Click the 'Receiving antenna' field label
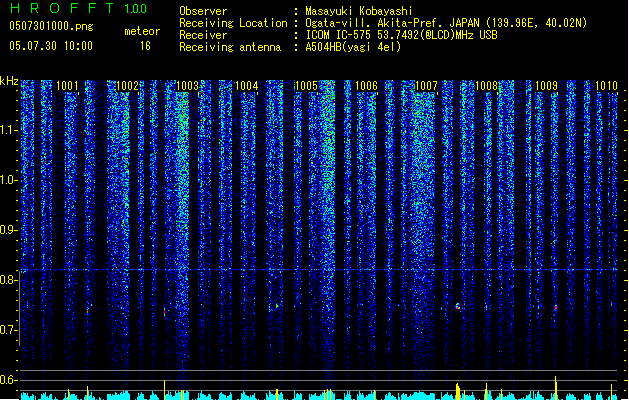The image size is (629, 400). [230, 47]
